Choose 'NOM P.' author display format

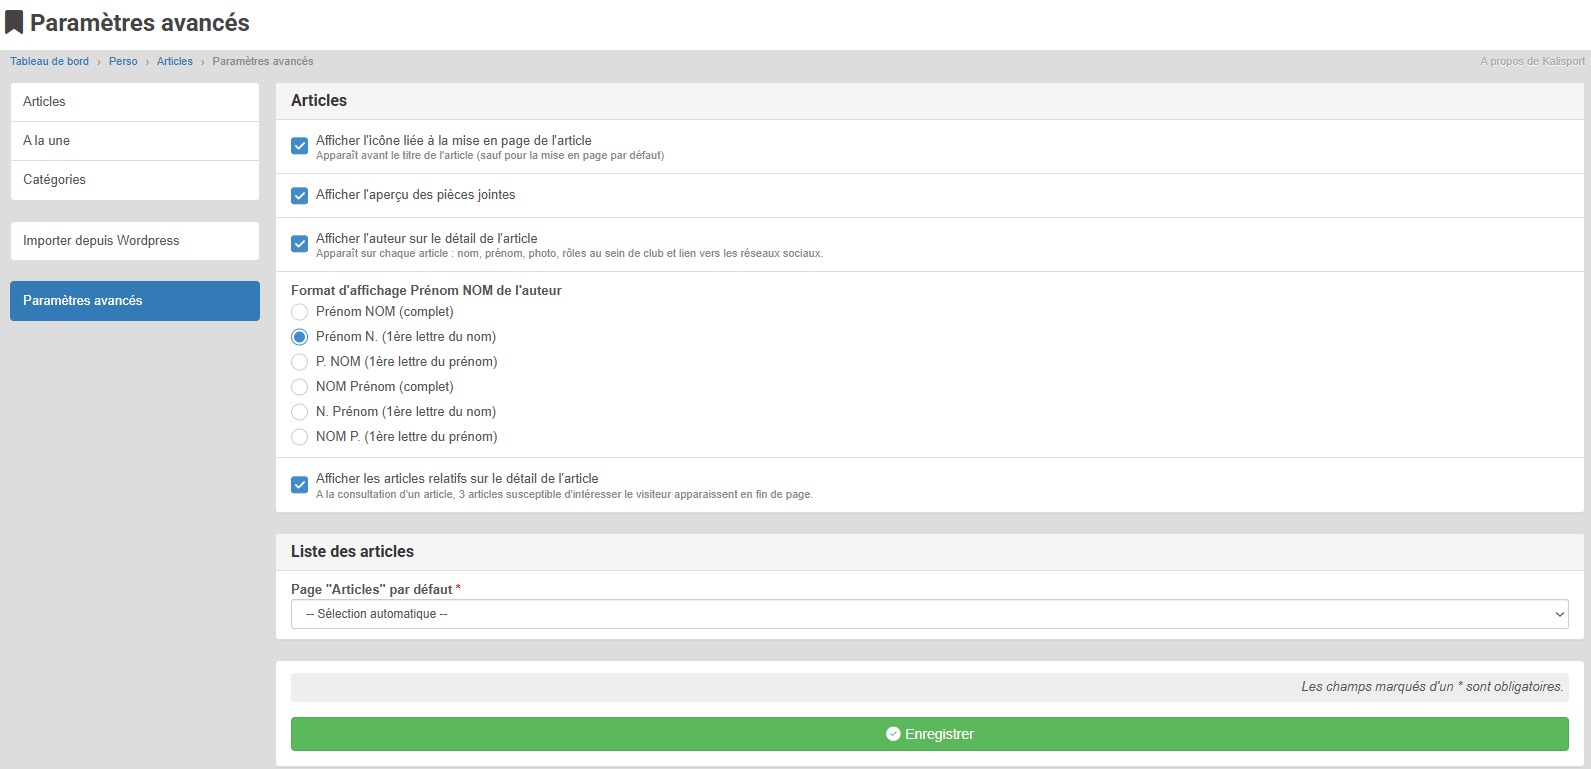[x=299, y=437]
